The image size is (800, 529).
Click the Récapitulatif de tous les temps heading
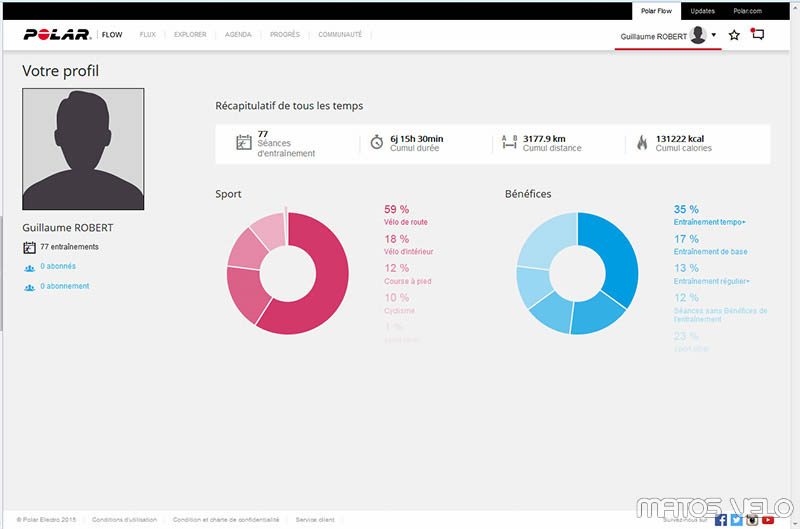pos(289,106)
